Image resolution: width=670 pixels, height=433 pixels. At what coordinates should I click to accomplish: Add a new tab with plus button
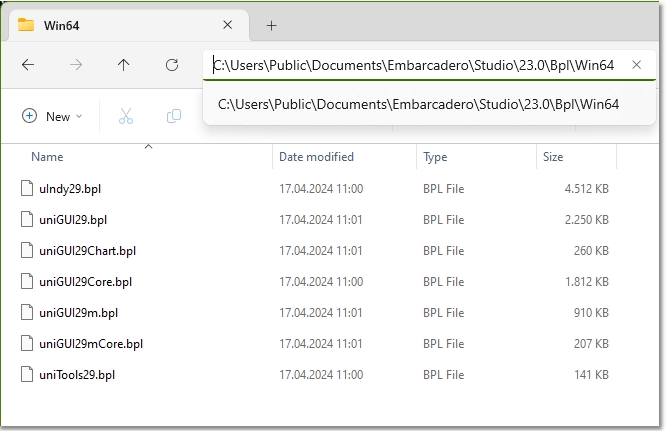271,25
